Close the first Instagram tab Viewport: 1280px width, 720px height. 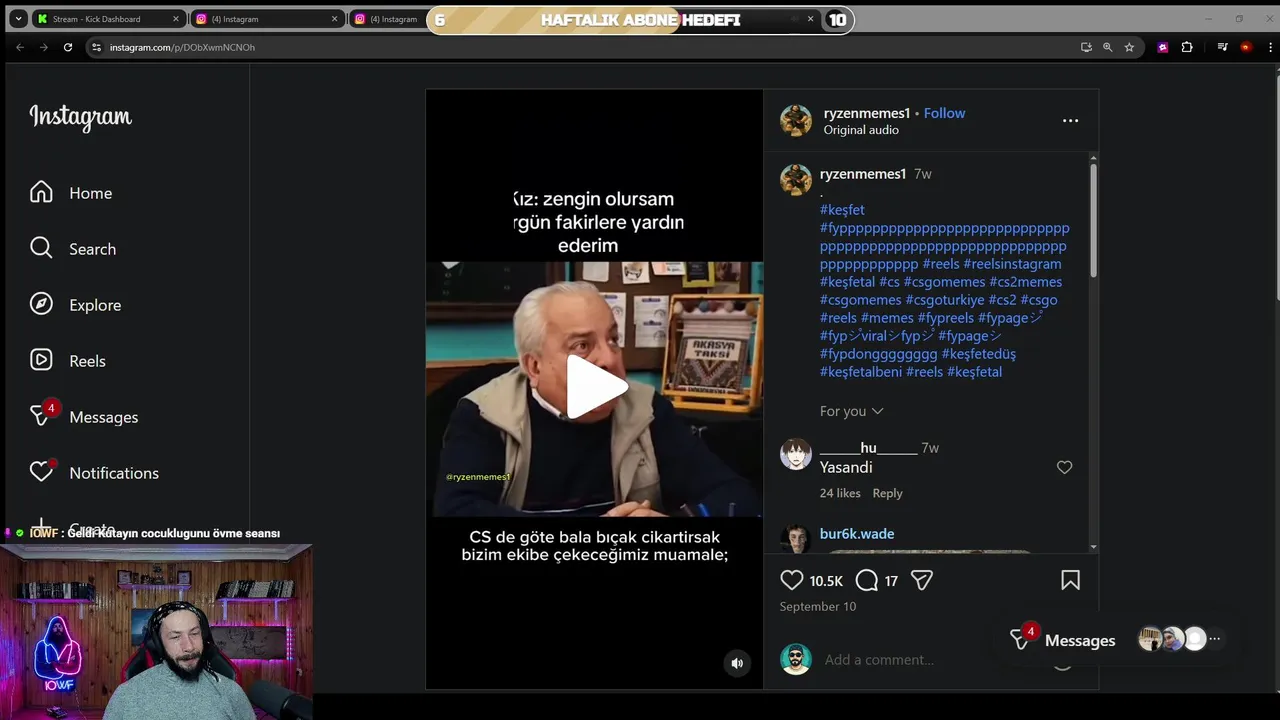click(x=334, y=19)
